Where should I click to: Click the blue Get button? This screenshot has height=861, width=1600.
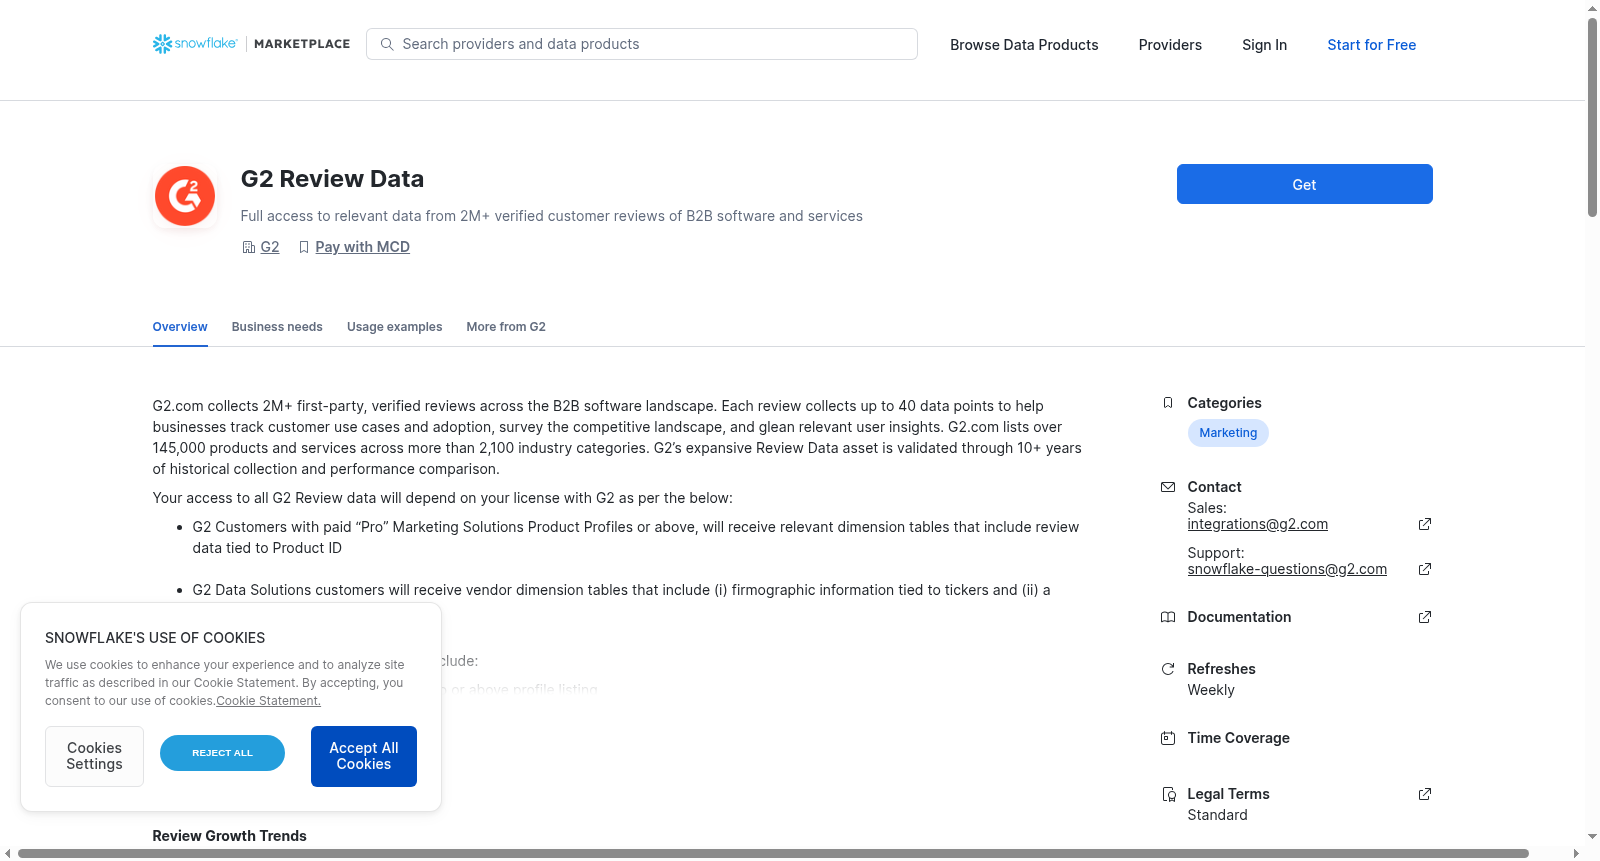point(1304,184)
